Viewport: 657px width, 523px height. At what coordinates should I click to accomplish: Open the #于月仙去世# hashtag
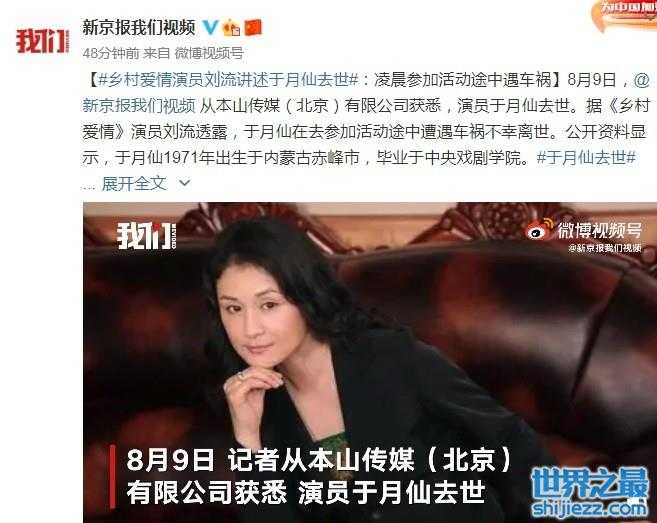[x=587, y=158]
